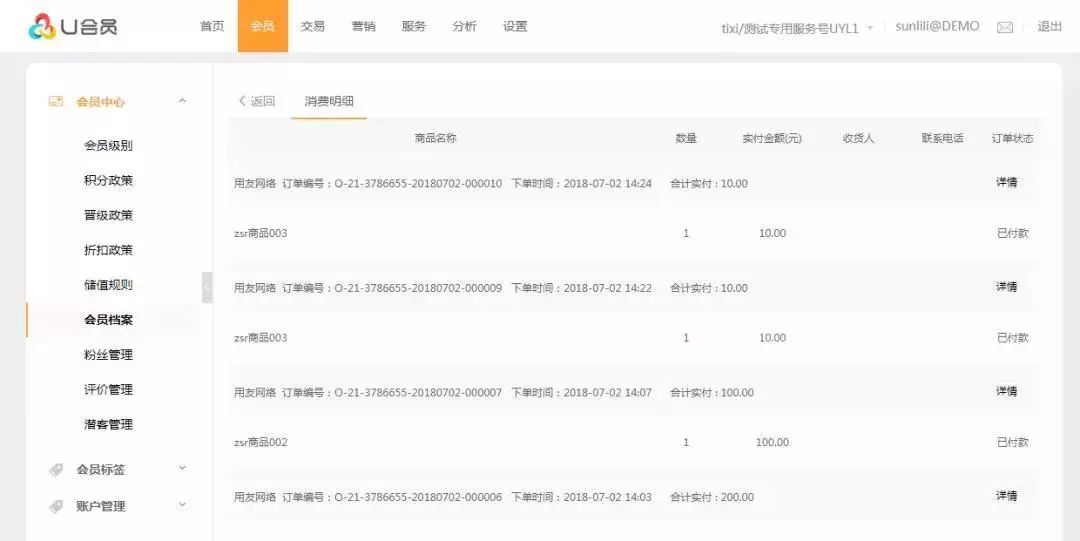Open 潜客管理 in sidebar
The height and width of the screenshot is (541, 1080).
108,425
